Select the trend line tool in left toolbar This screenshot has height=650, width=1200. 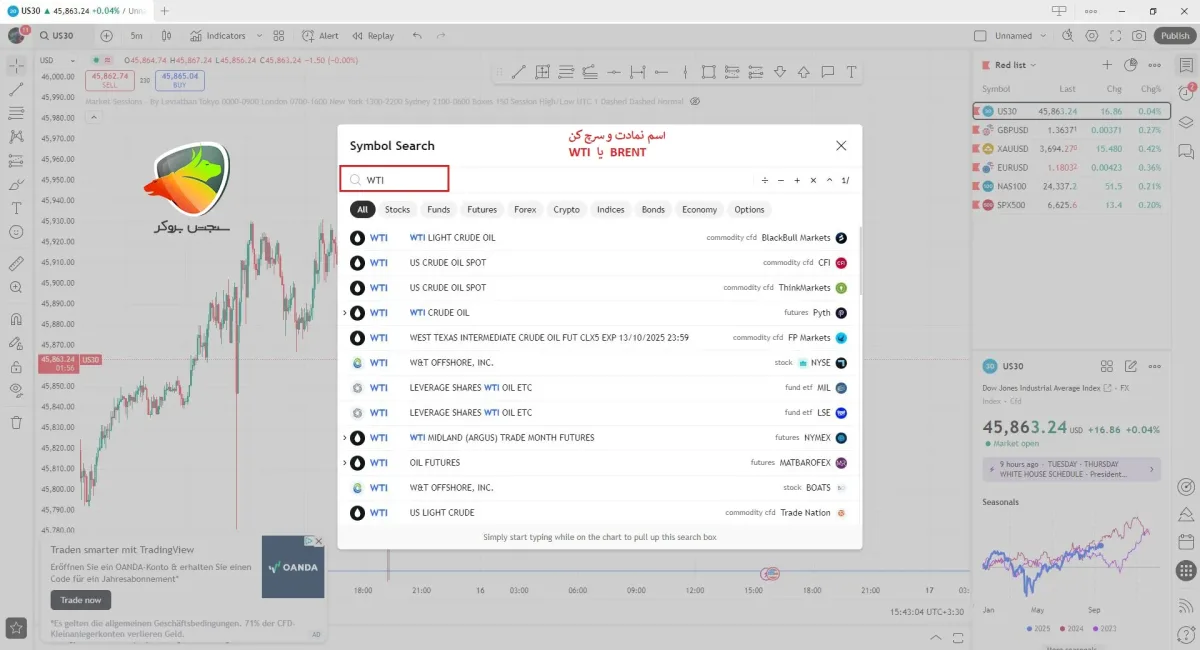[x=16, y=89]
